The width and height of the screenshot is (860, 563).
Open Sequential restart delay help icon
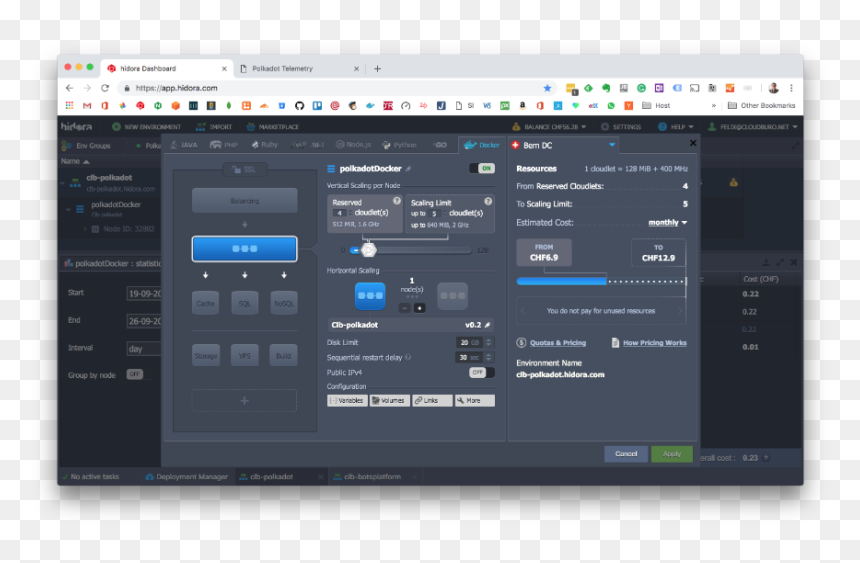coord(408,357)
